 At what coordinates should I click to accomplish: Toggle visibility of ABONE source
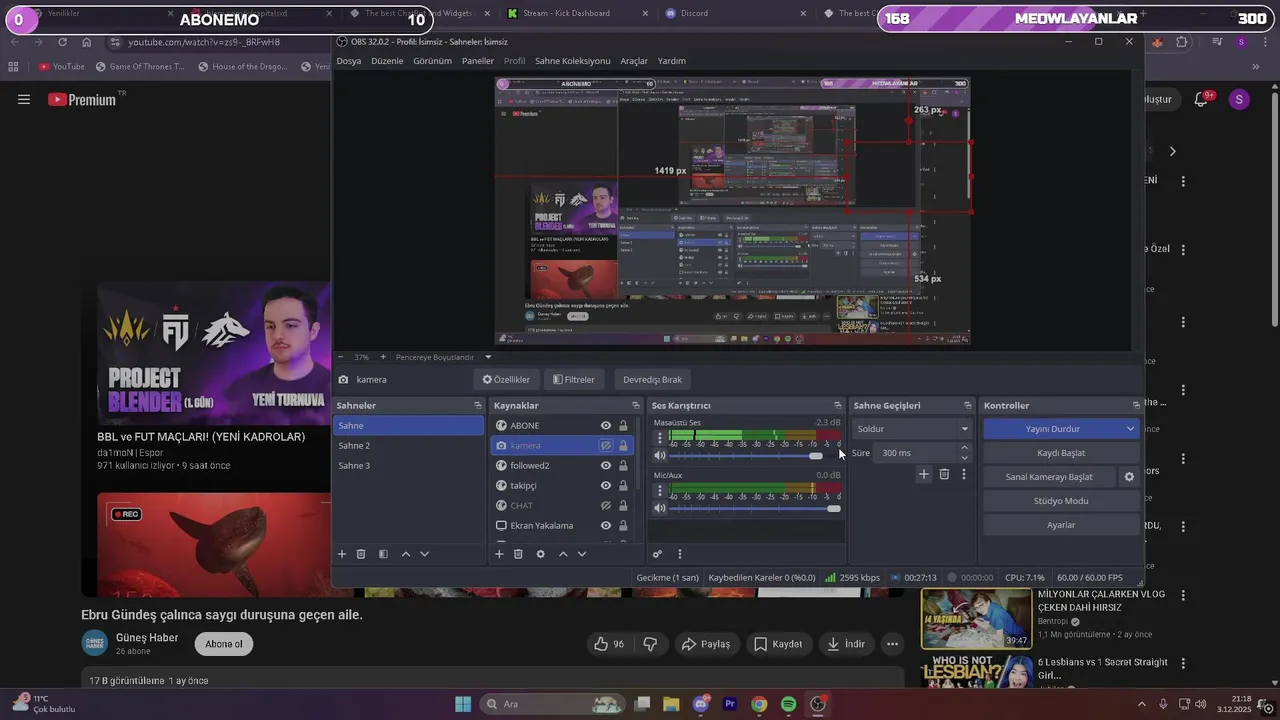(605, 425)
